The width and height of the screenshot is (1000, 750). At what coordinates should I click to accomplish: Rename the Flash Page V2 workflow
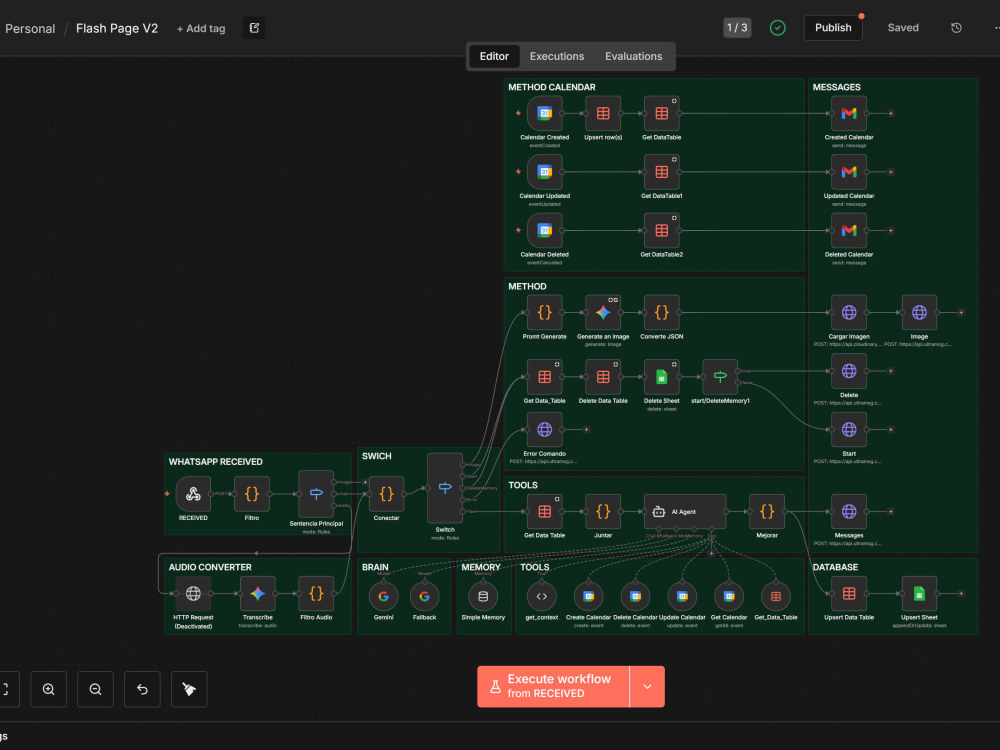pyautogui.click(x=117, y=29)
